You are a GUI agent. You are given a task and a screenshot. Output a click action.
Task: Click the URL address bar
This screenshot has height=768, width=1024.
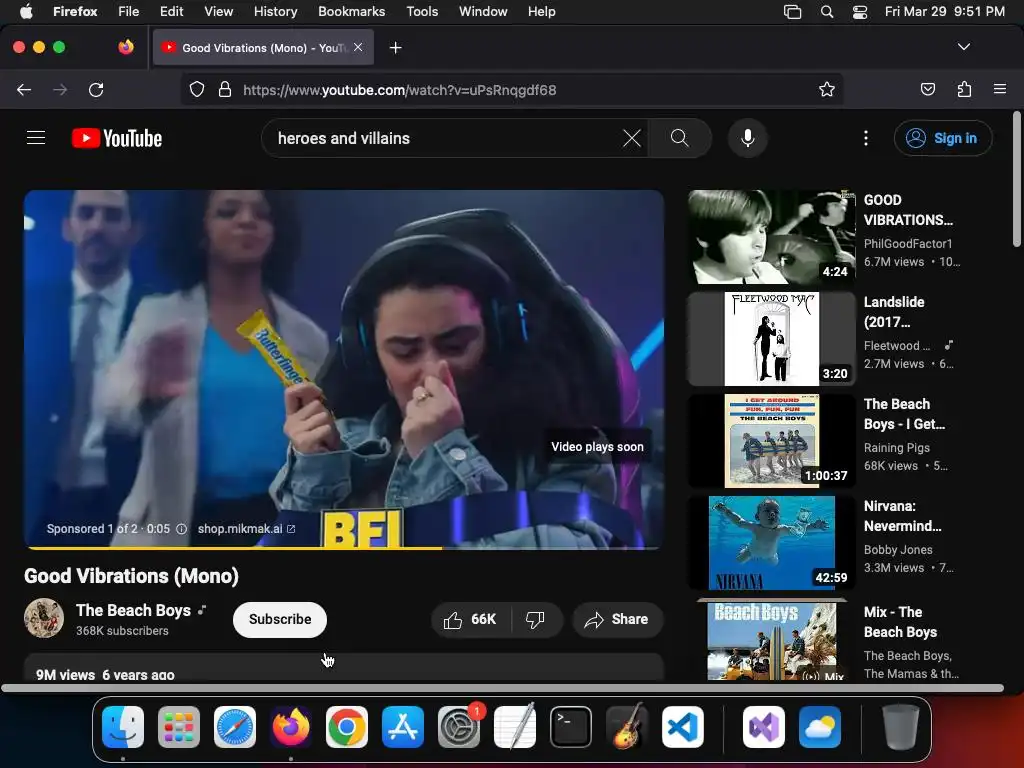click(x=511, y=89)
